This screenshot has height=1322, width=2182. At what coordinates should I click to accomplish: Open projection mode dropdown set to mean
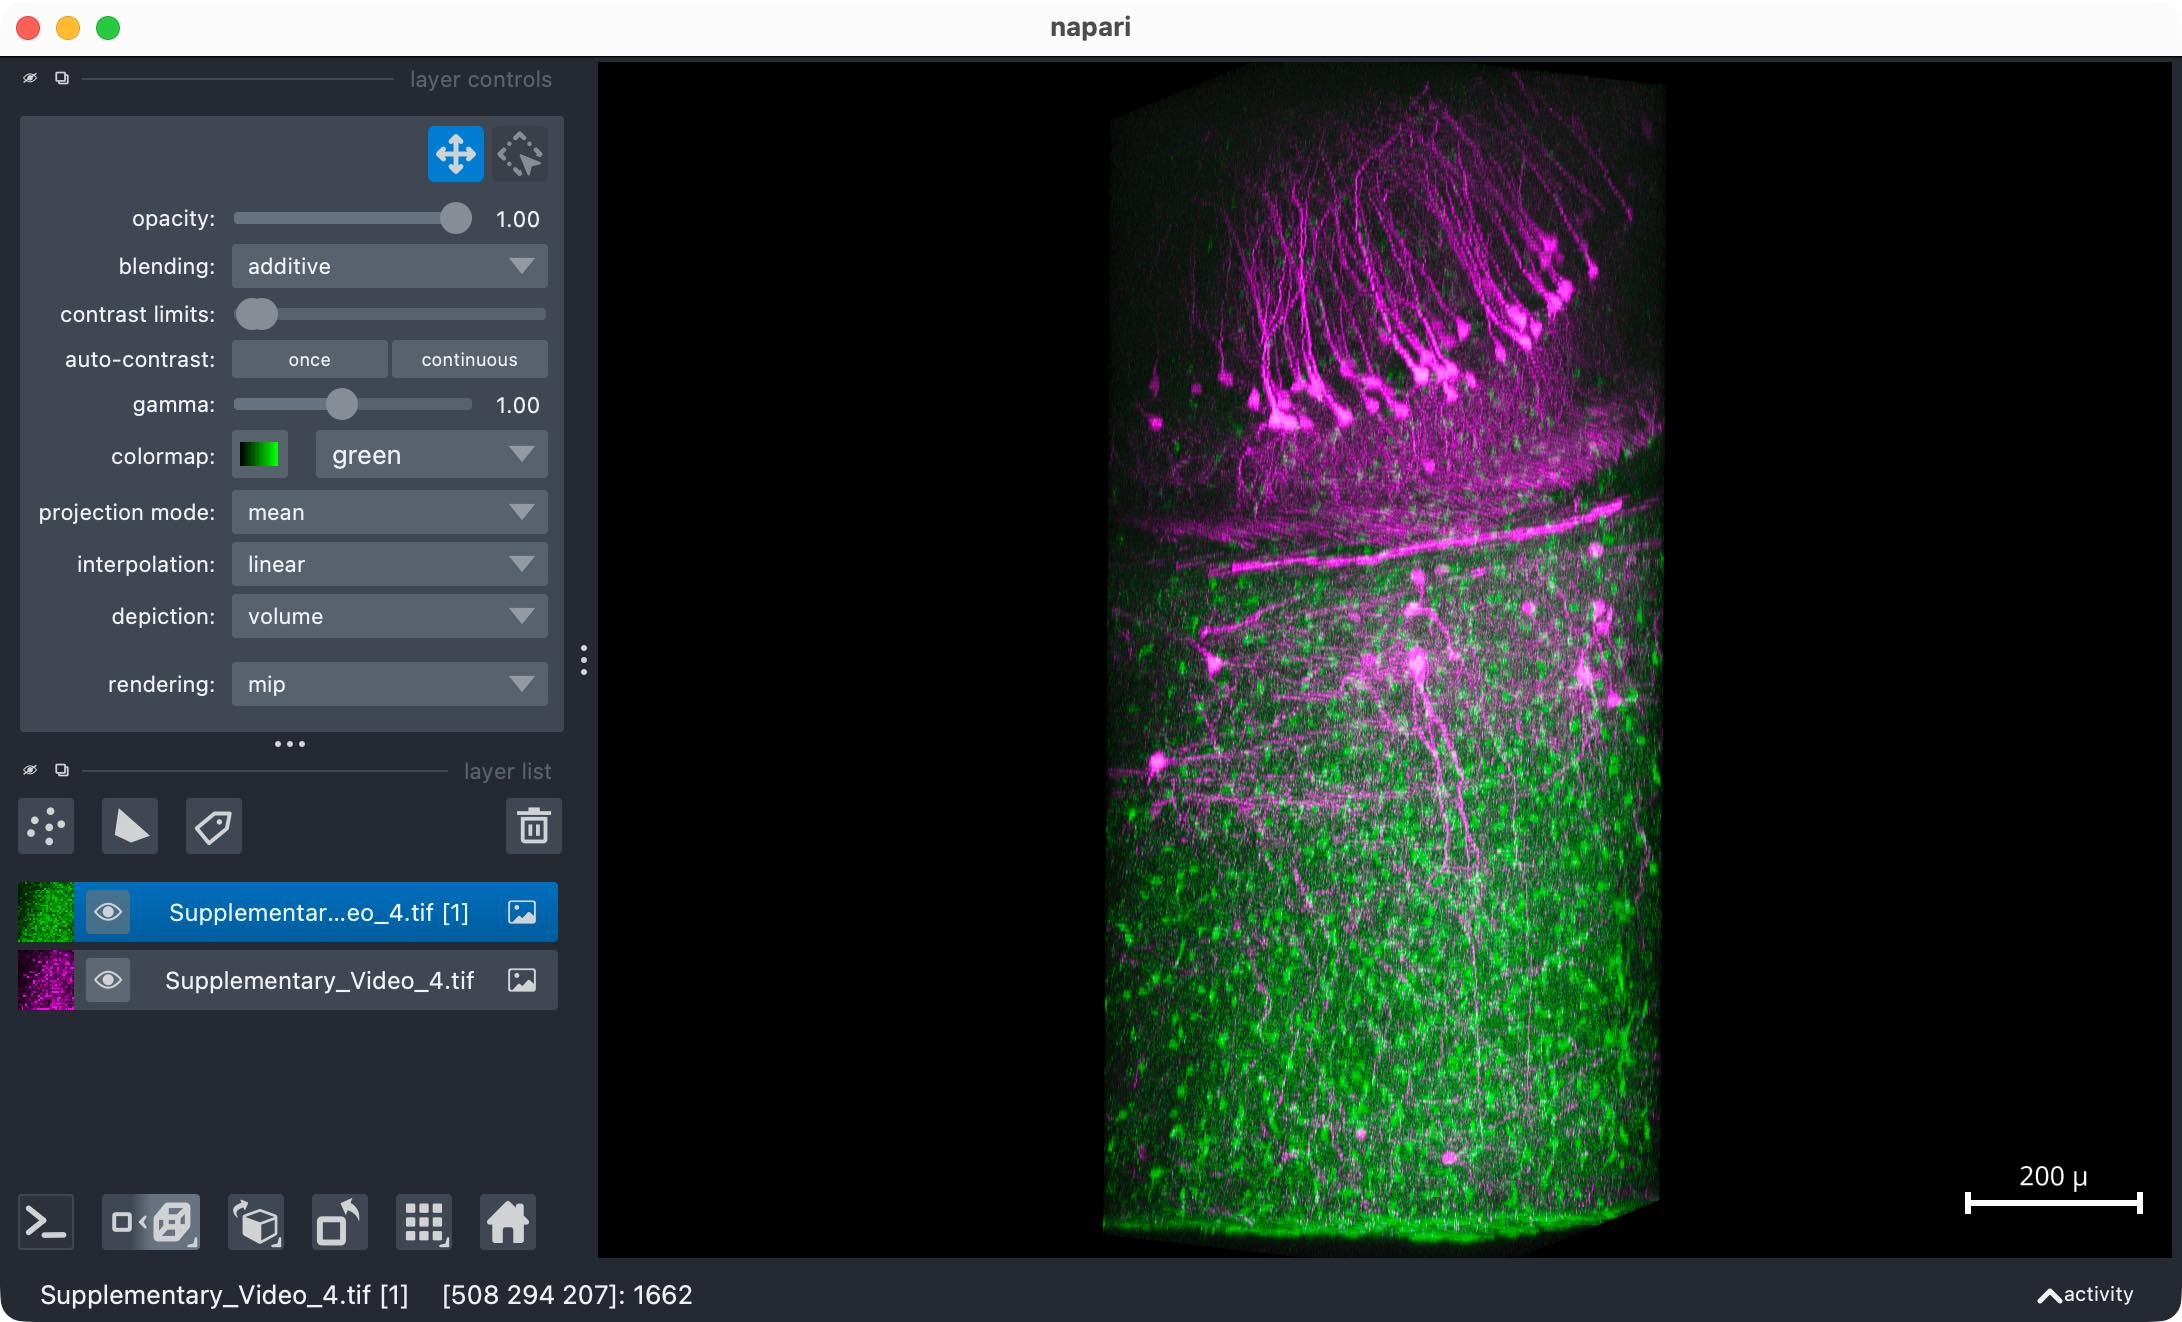click(390, 512)
